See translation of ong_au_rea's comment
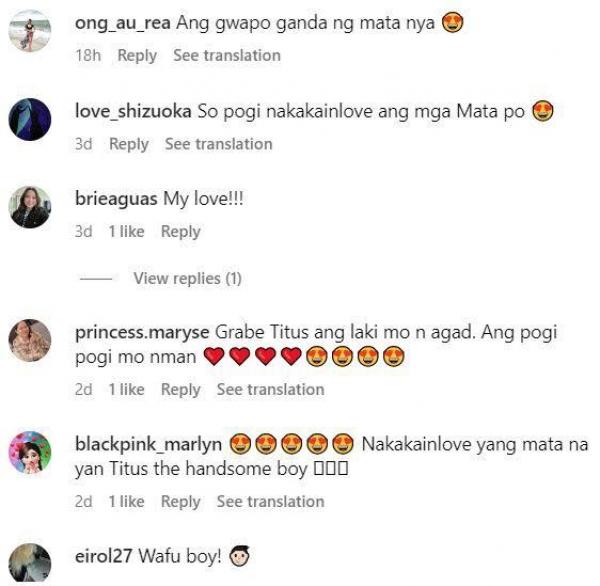Image resolution: width=600 pixels, height=586 pixels. 227,55
